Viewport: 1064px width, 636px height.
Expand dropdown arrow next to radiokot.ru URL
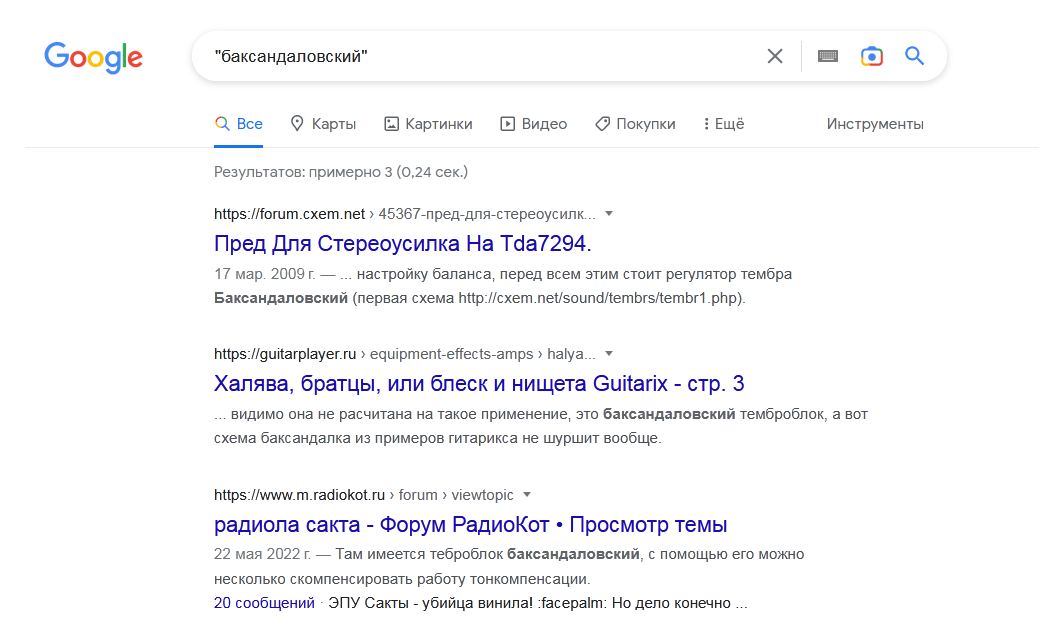pos(527,495)
